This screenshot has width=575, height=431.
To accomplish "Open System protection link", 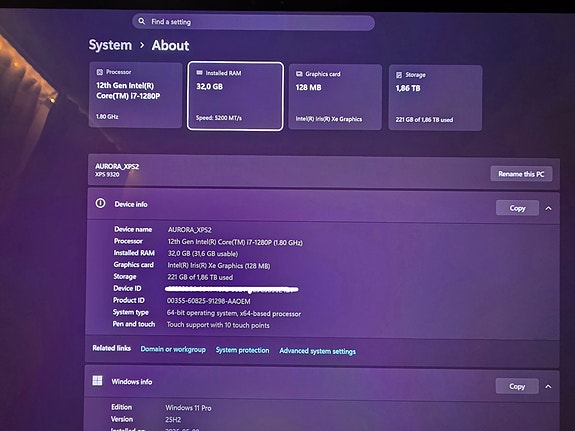I will pyautogui.click(x=242, y=350).
